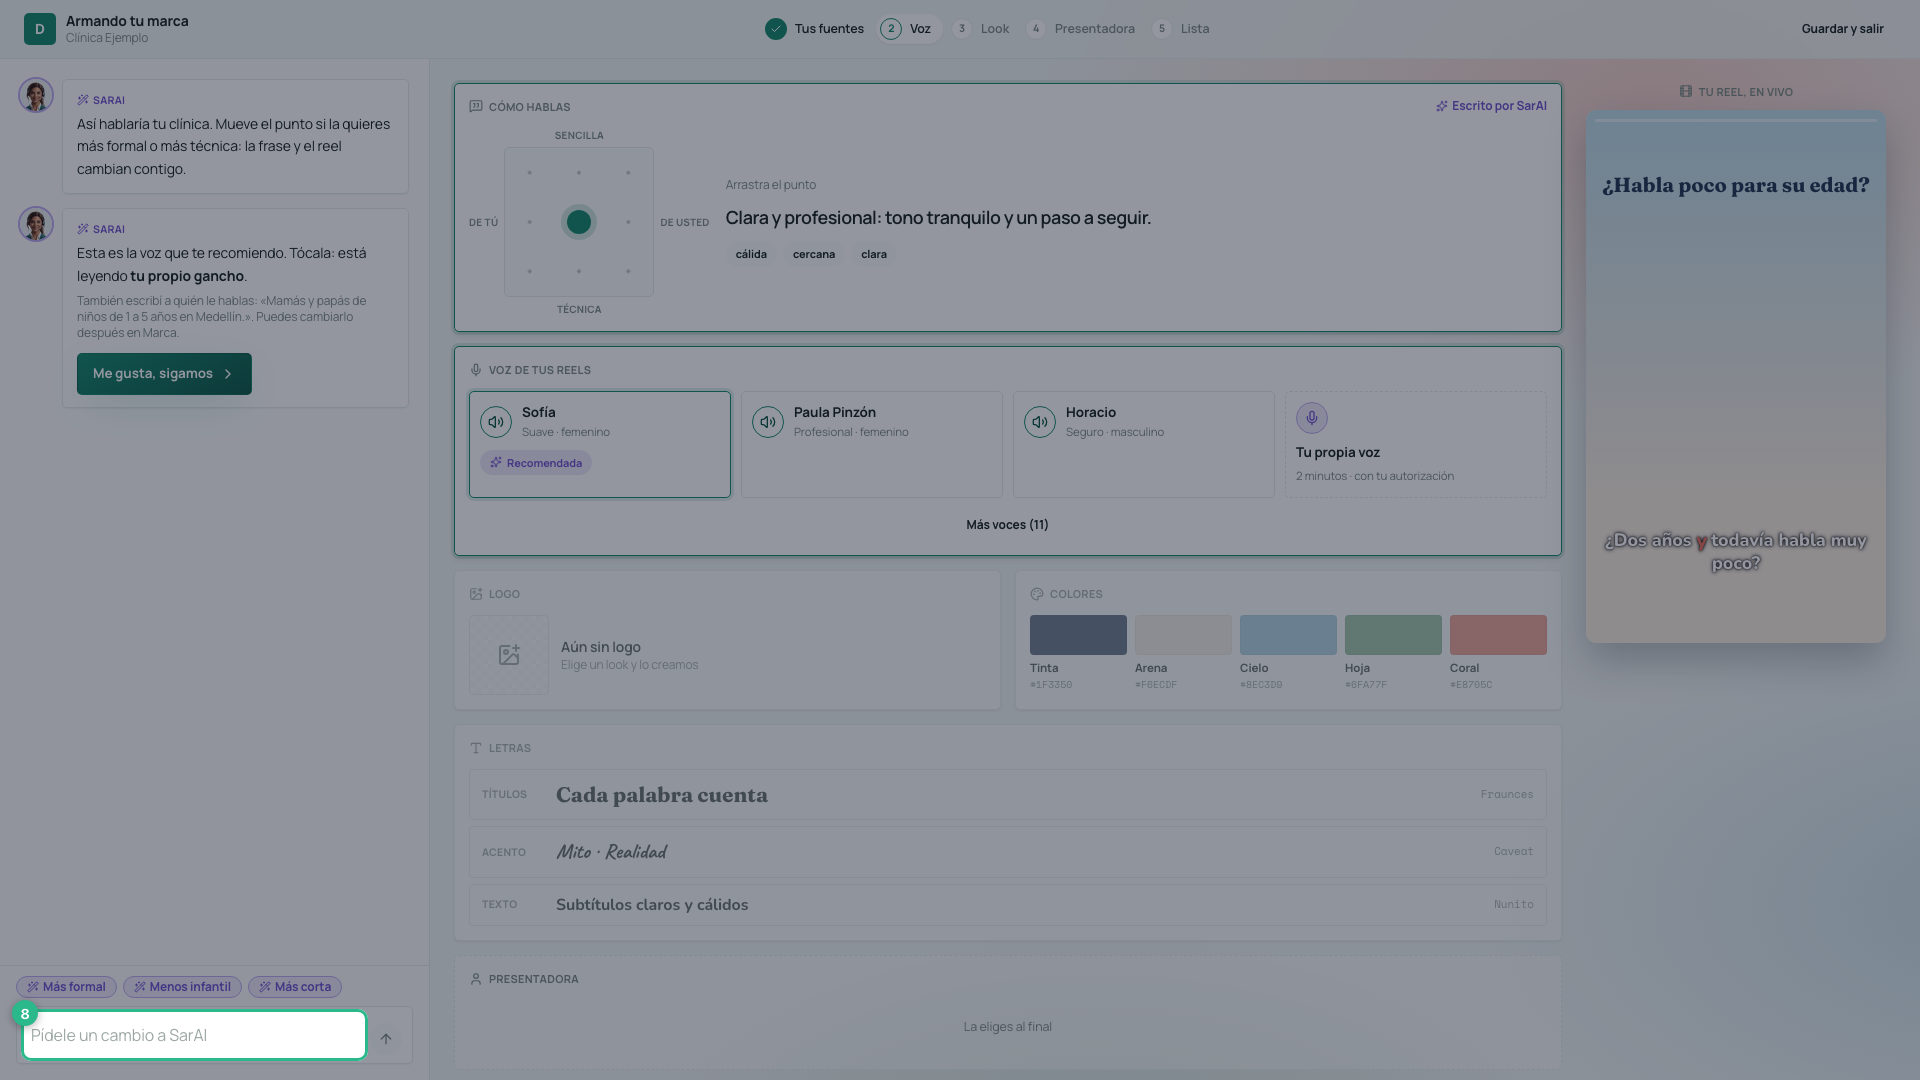1920x1080 pixels.
Task: Play Sofía voice preview speaker icon
Action: click(x=496, y=422)
